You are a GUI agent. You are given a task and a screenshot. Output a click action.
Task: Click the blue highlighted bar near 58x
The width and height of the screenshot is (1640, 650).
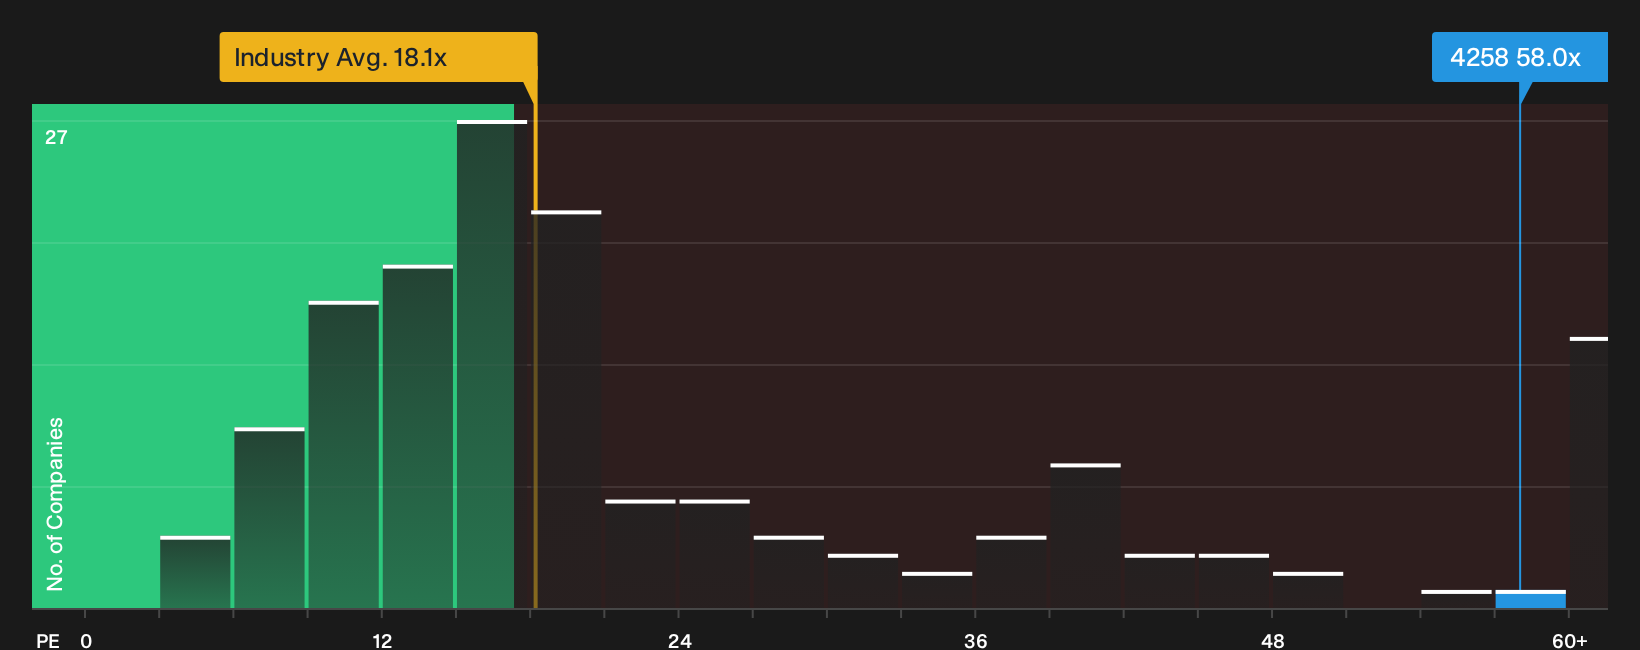pos(1530,599)
